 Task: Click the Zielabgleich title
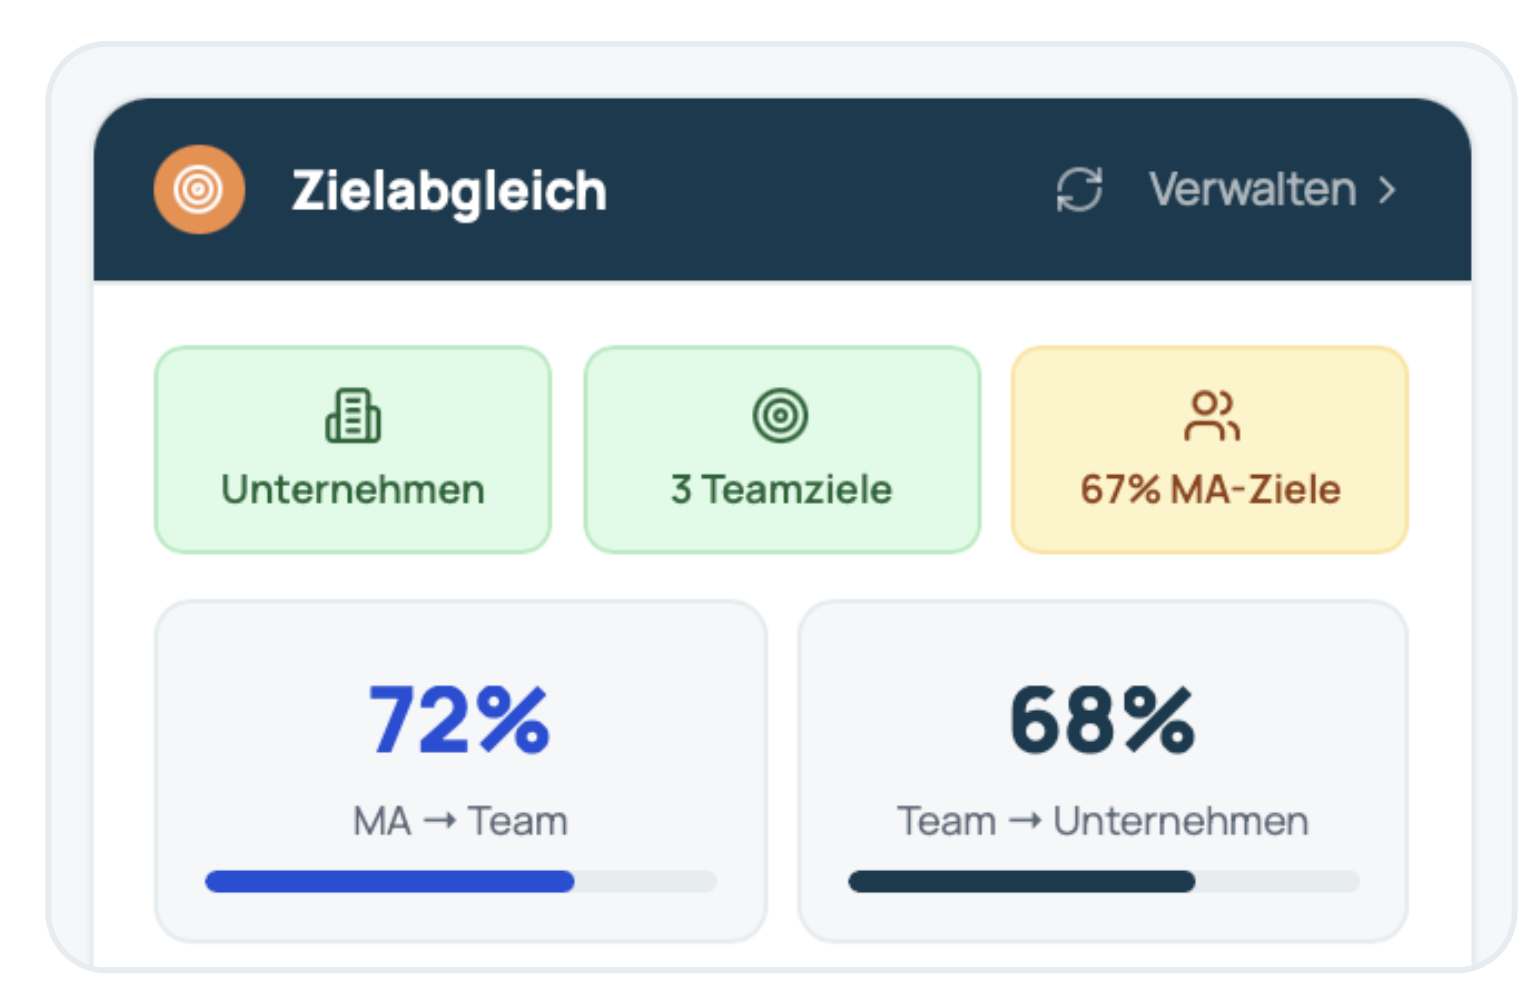pyautogui.click(x=449, y=191)
